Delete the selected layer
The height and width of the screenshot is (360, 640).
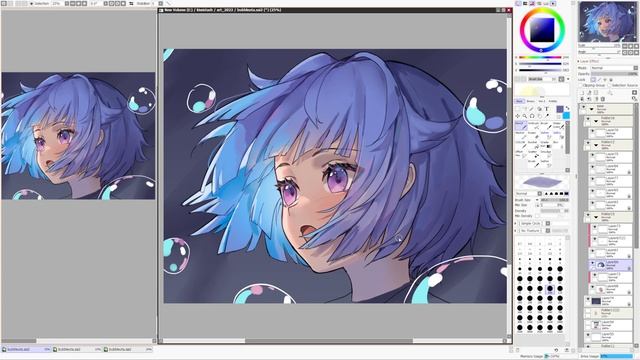pos(603,99)
